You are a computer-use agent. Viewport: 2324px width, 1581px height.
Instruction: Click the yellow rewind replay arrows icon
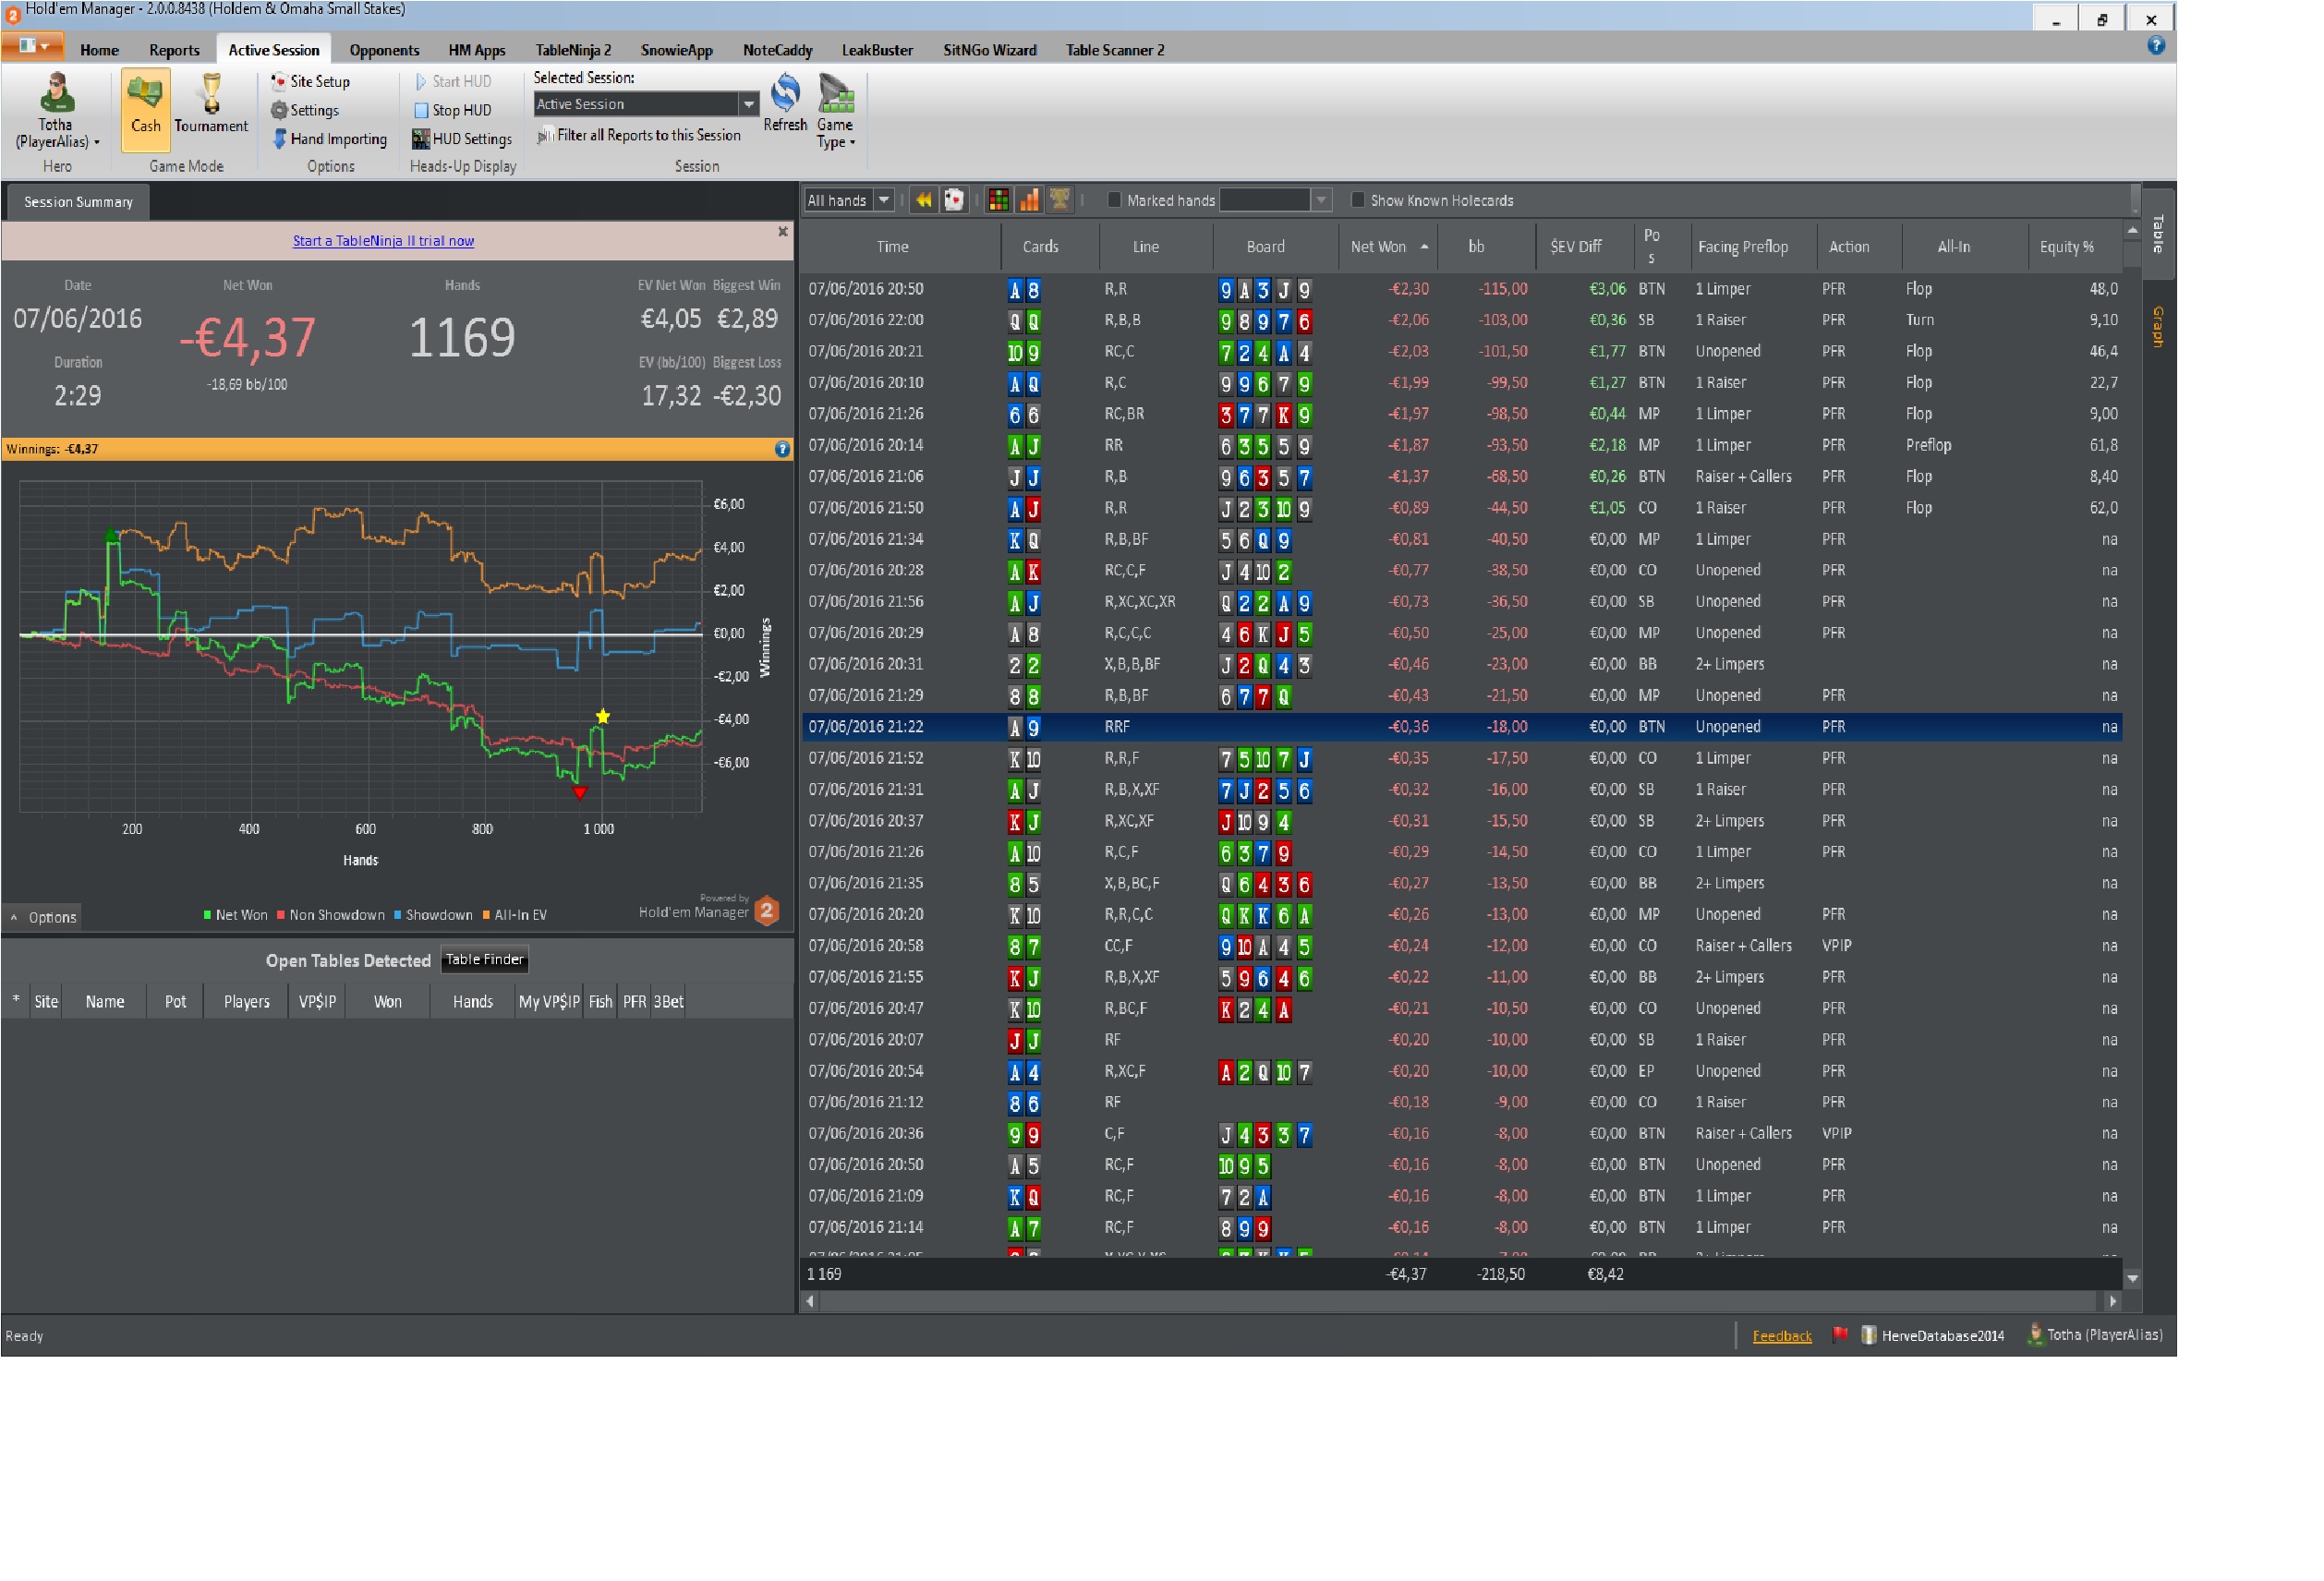[924, 201]
